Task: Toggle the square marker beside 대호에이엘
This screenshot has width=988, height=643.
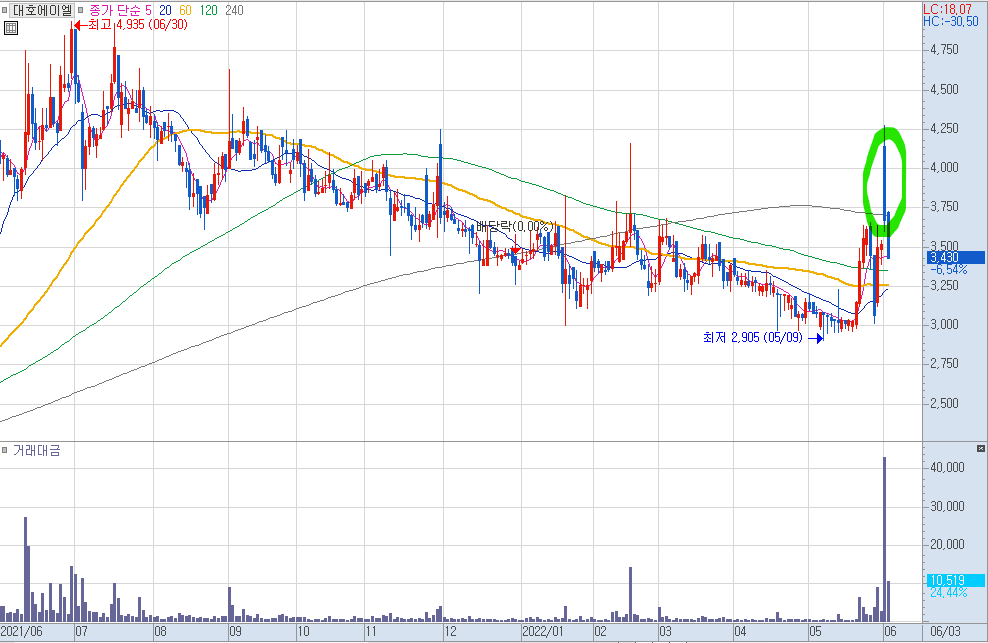Action: (4, 10)
